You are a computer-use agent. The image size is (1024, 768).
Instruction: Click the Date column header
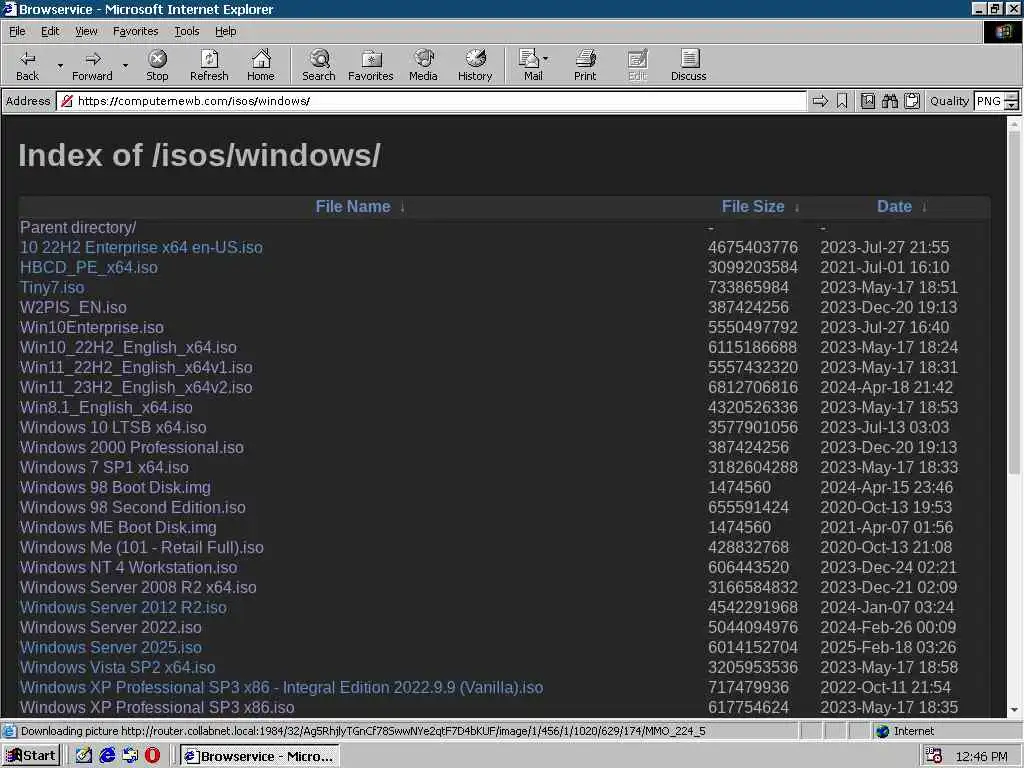tap(894, 206)
